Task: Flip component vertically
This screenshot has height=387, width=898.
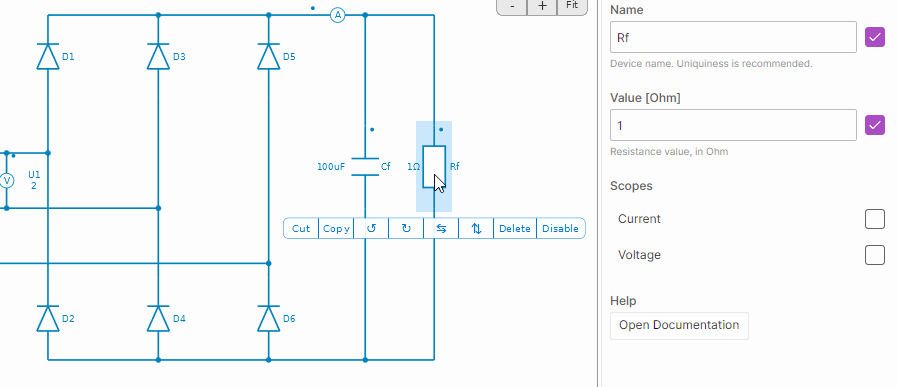Action: (x=476, y=228)
